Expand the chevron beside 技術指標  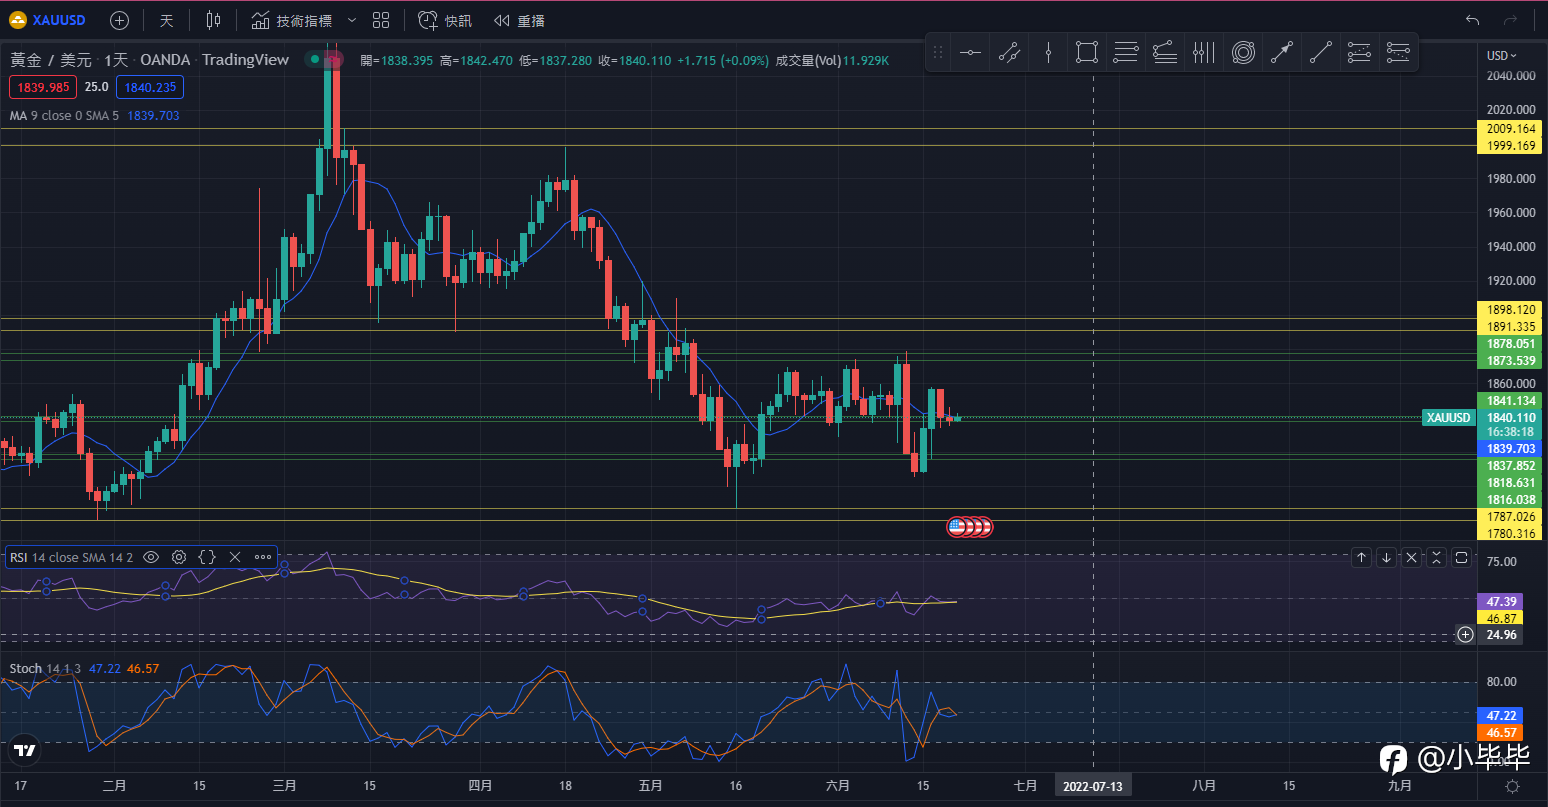tap(351, 20)
